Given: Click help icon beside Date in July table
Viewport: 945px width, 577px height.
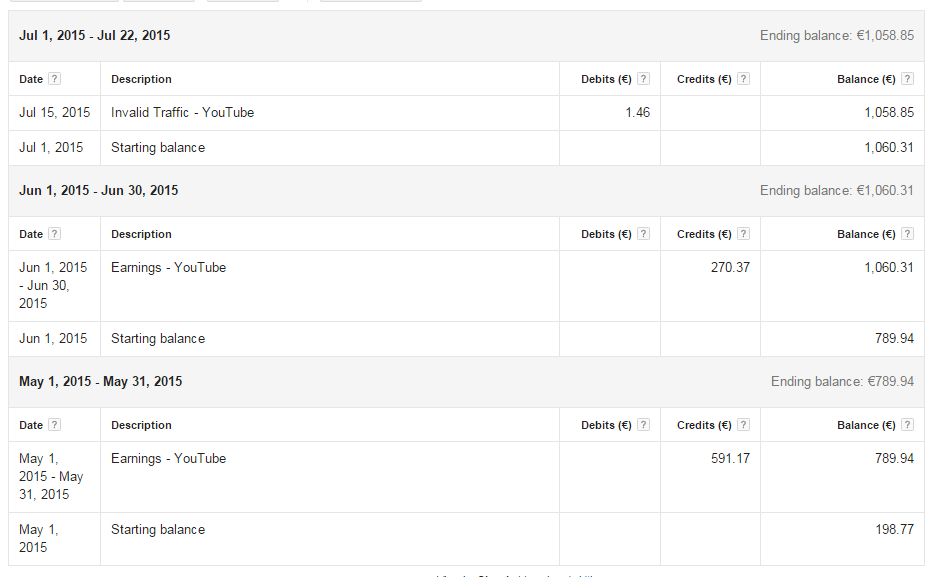Looking at the screenshot, I should tap(54, 79).
